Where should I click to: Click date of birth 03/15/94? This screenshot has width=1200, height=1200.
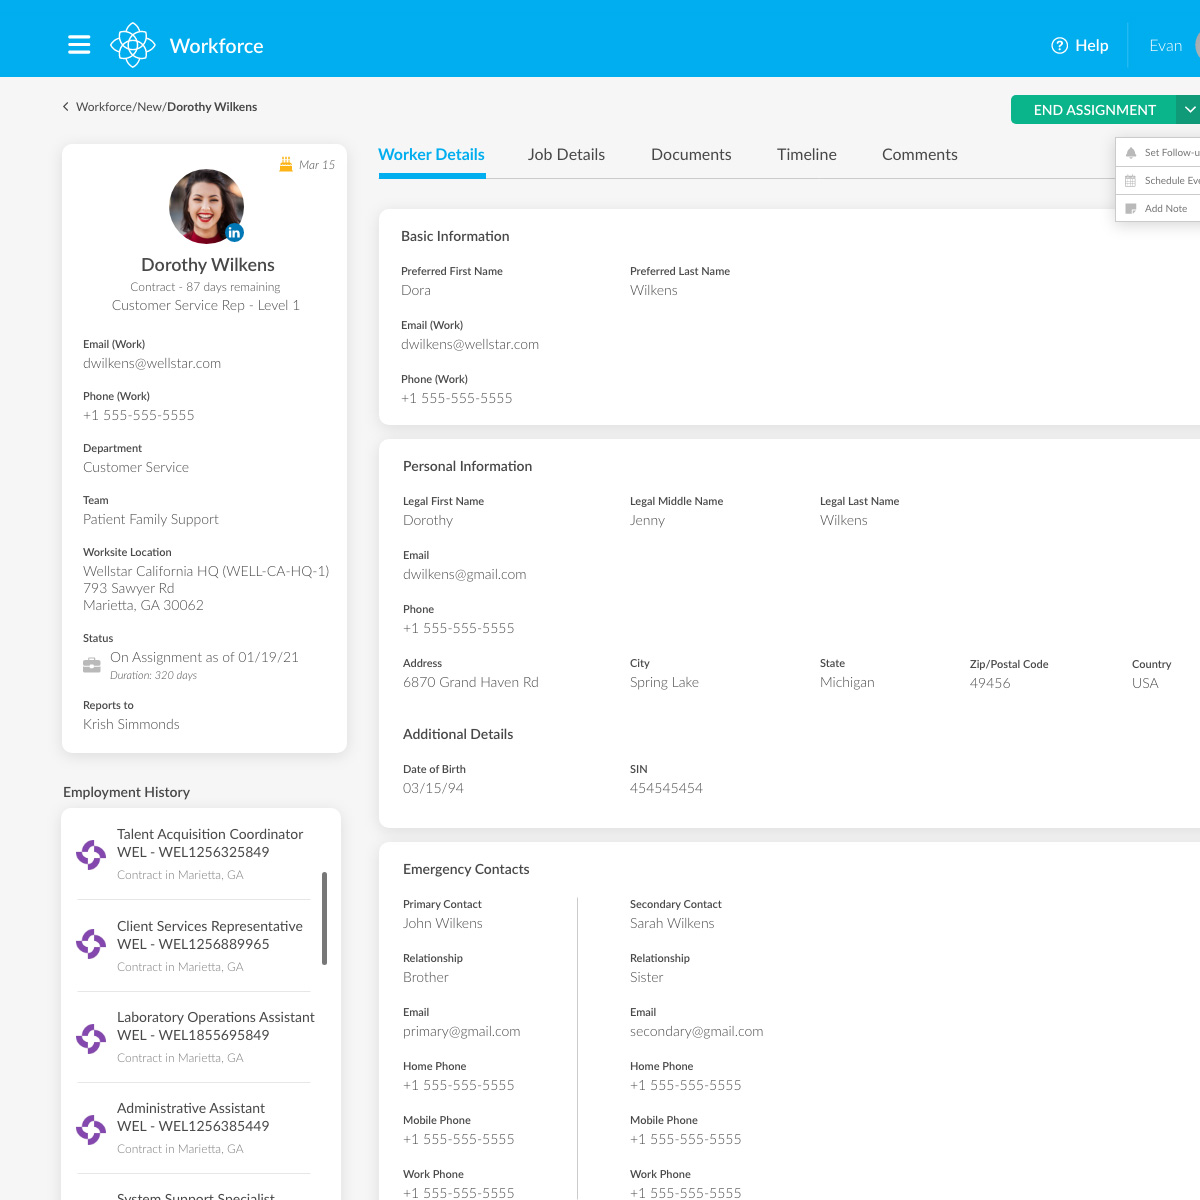tap(433, 788)
